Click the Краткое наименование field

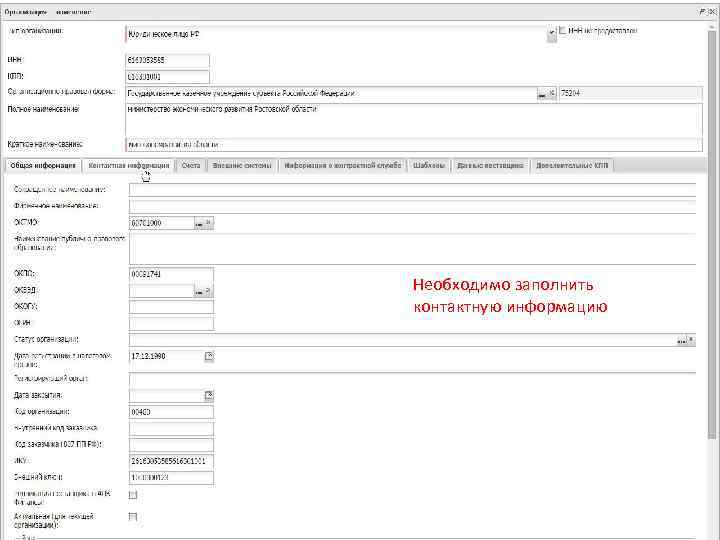coord(414,145)
